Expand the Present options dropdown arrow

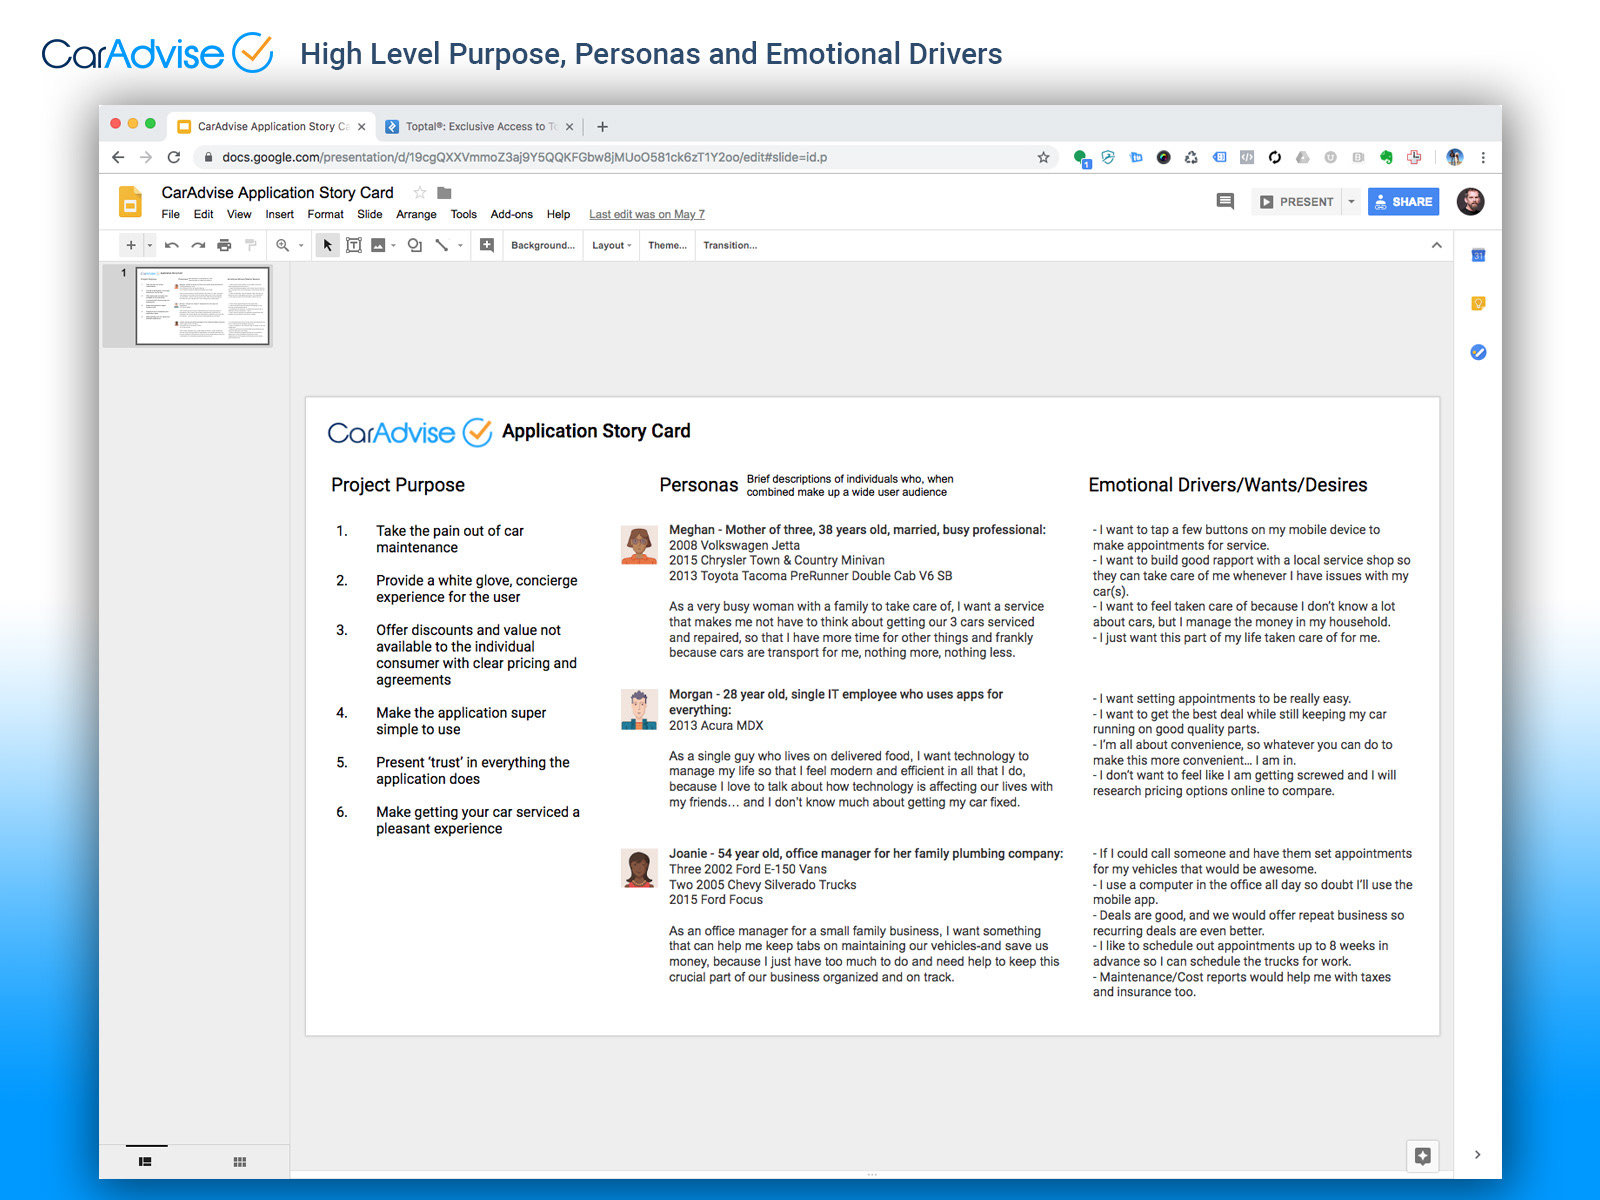click(1351, 201)
